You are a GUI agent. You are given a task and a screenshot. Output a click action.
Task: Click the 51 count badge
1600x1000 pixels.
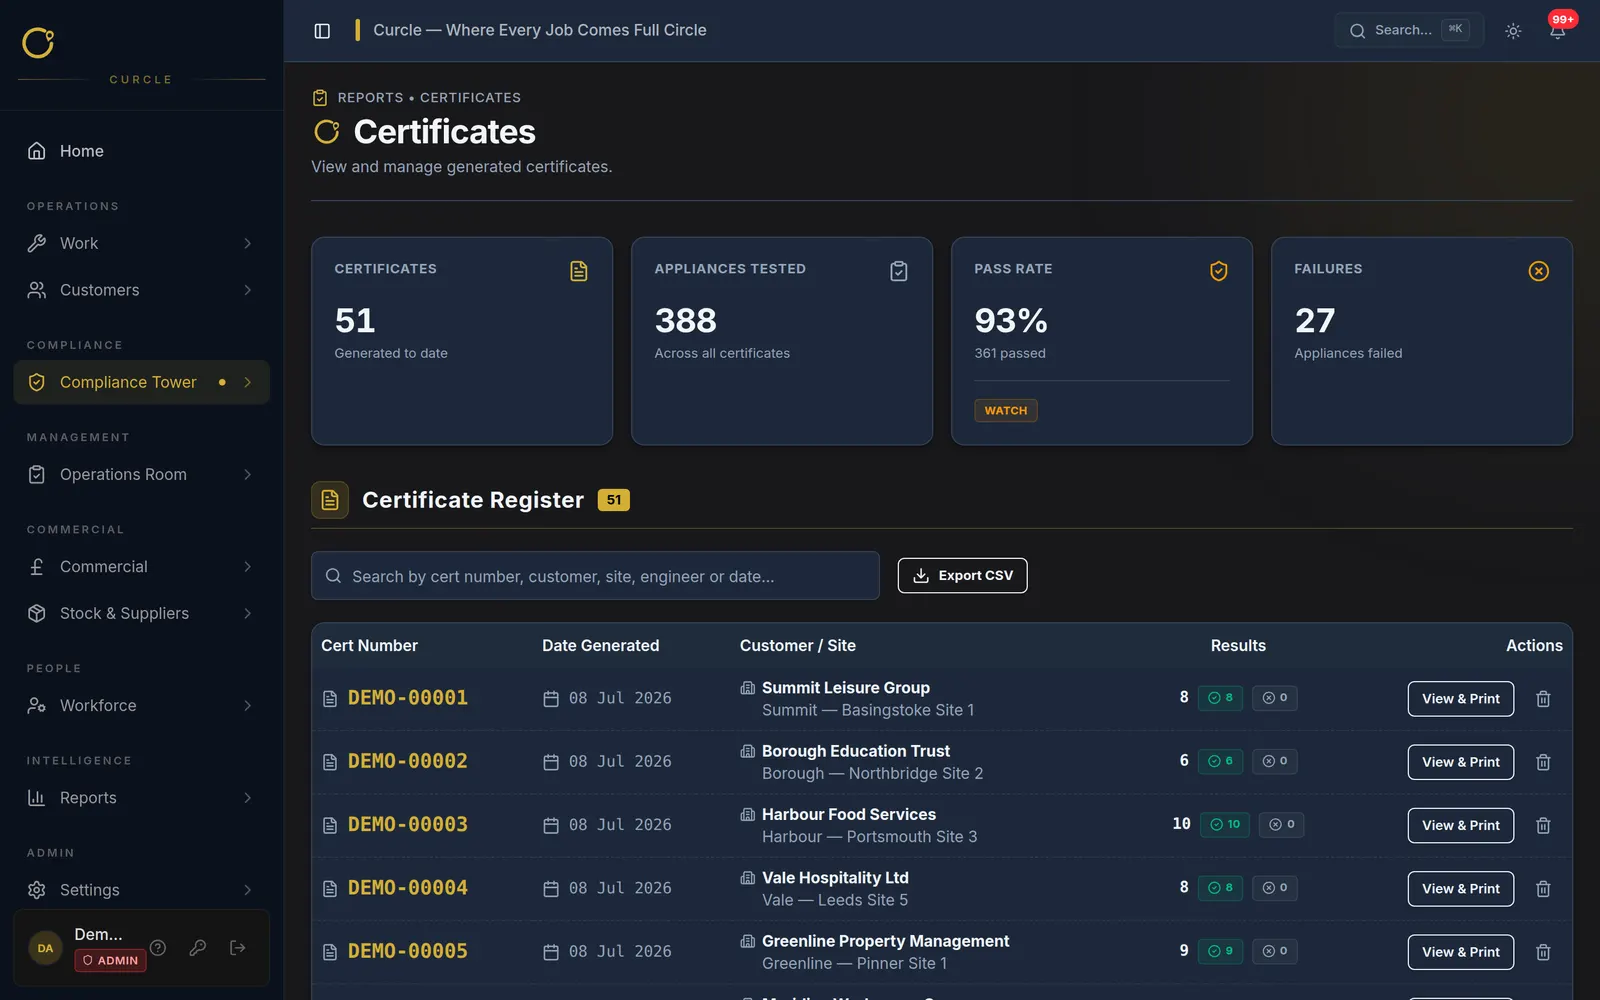click(614, 500)
